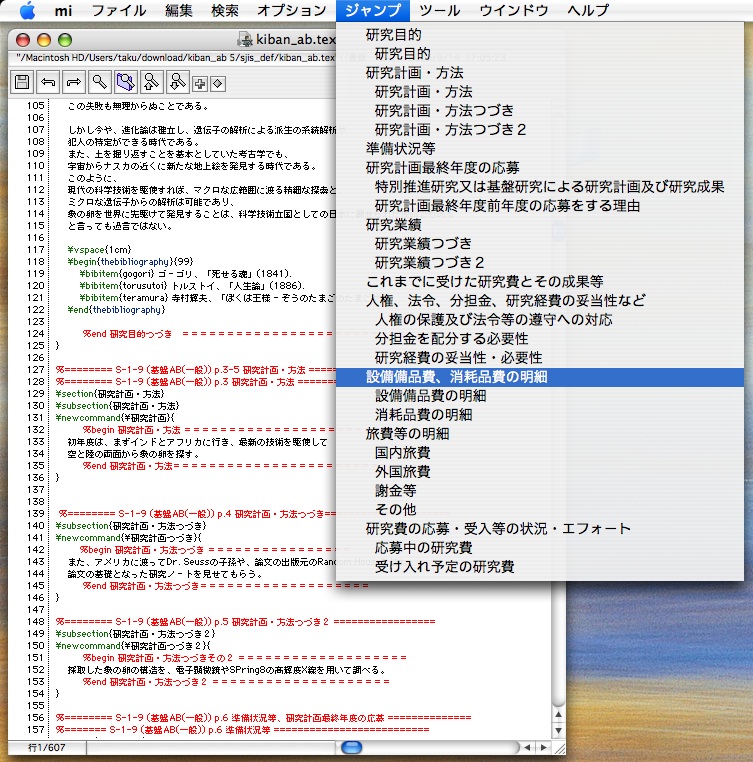
Task: Open multi-file search folder icon
Action: tap(125, 82)
